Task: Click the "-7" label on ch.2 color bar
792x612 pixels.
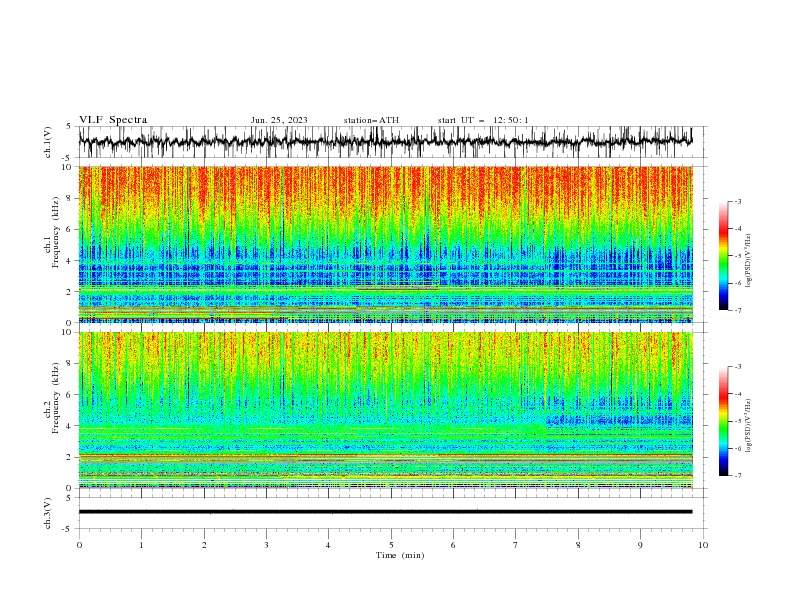Action: pyautogui.click(x=738, y=476)
